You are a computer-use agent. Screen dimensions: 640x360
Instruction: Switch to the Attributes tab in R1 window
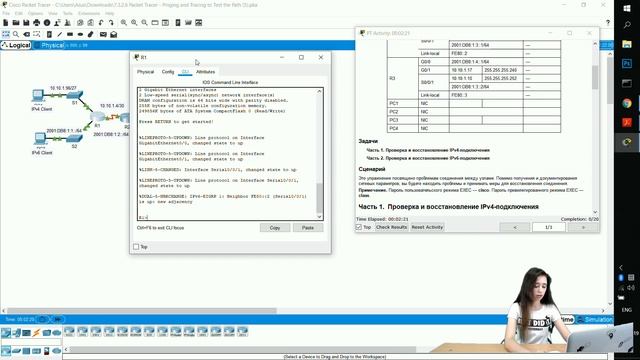click(x=205, y=72)
